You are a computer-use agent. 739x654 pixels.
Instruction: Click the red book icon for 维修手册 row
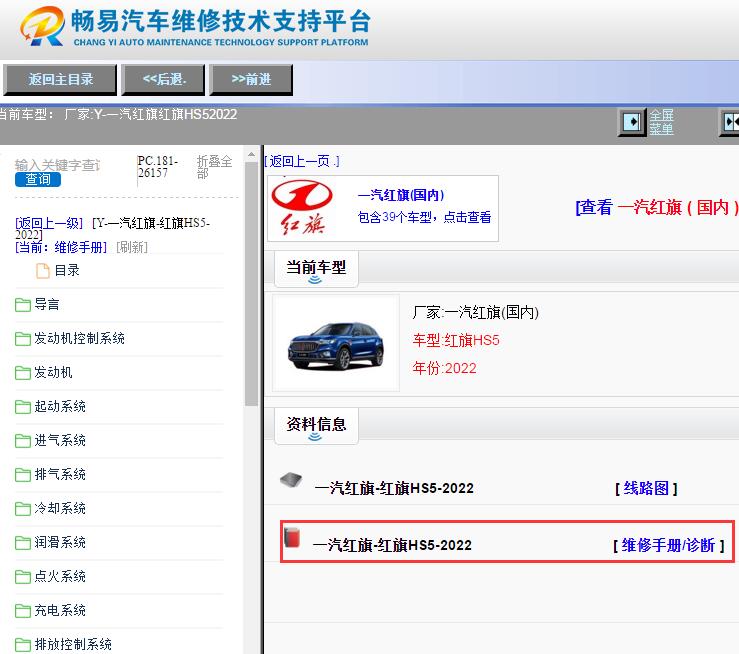coord(292,538)
